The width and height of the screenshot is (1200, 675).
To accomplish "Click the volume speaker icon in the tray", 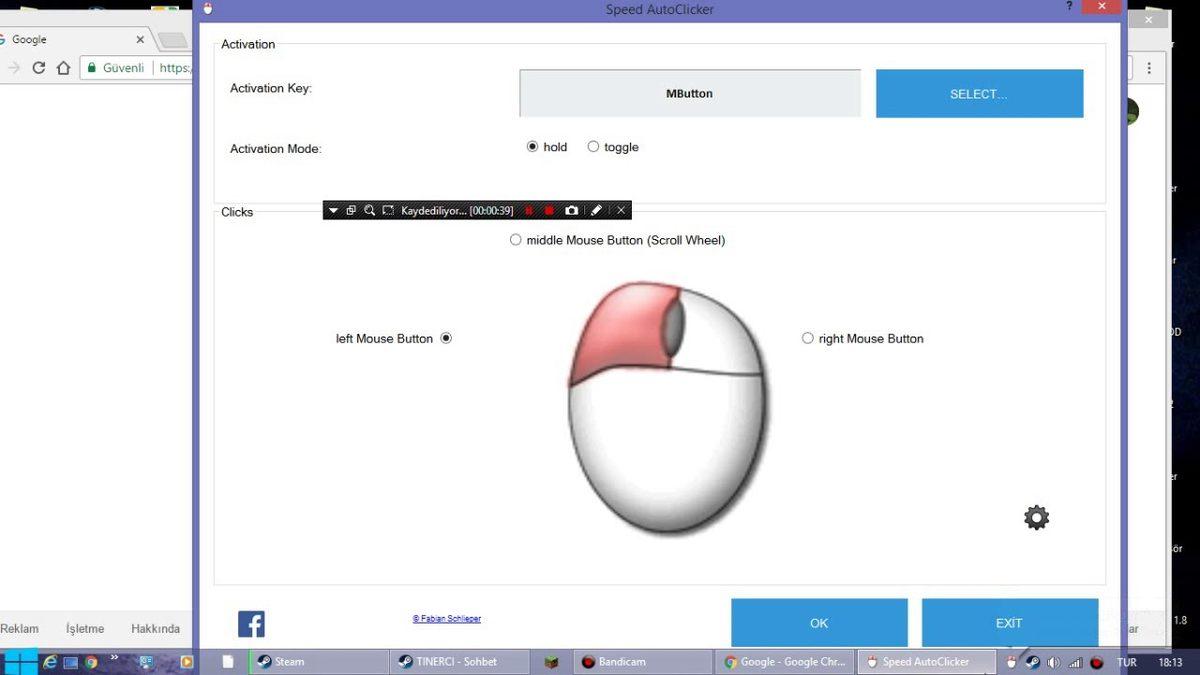I will click(1054, 662).
